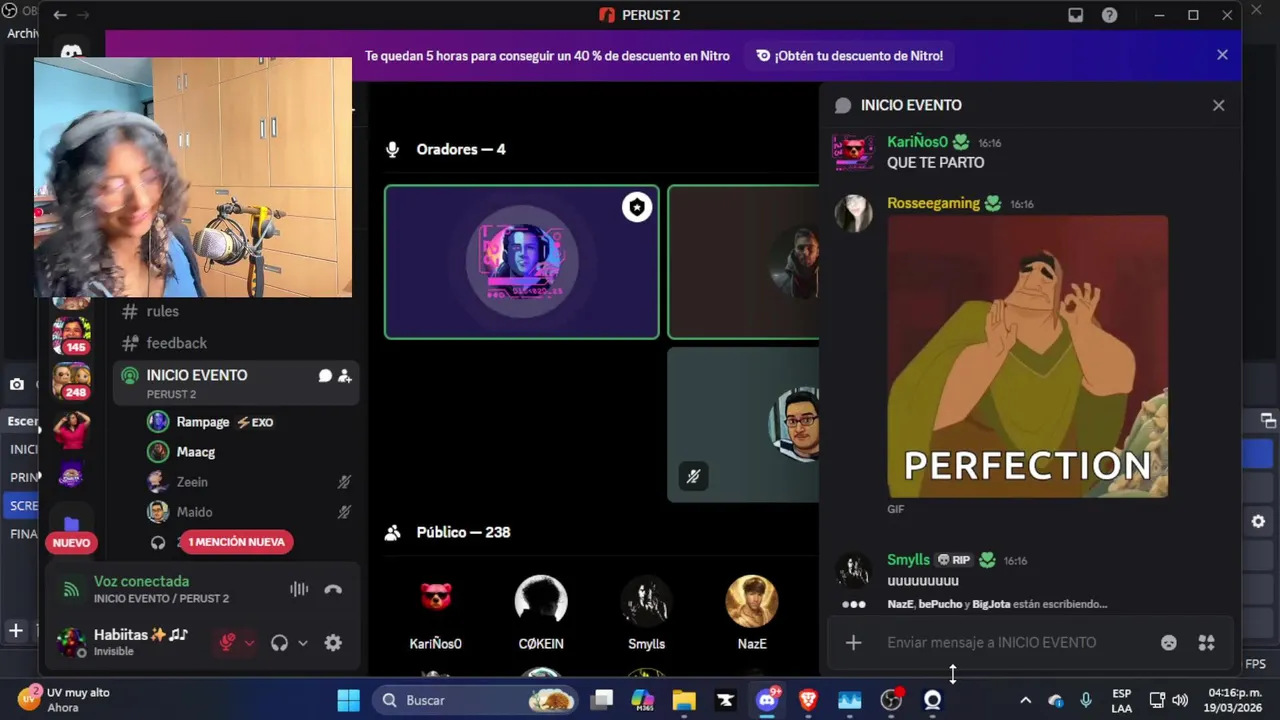Image resolution: width=1280 pixels, height=720 pixels.
Task: Open Windows Start menu
Action: [x=348, y=700]
